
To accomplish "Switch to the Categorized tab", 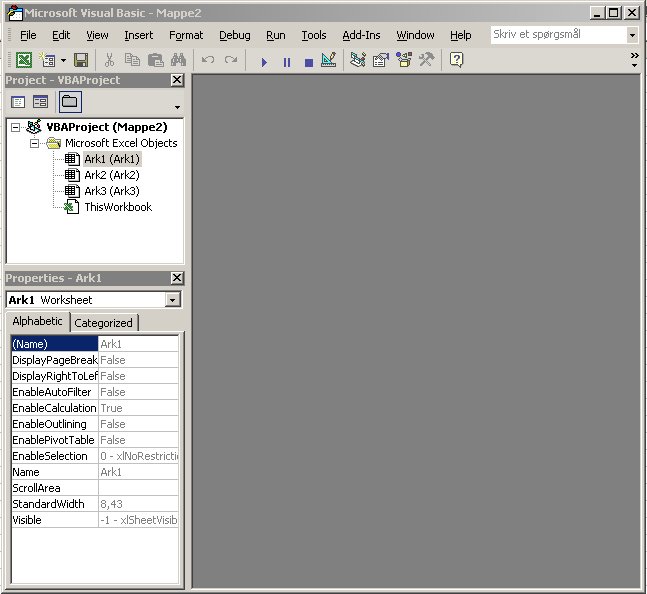I will pyautogui.click(x=103, y=323).
